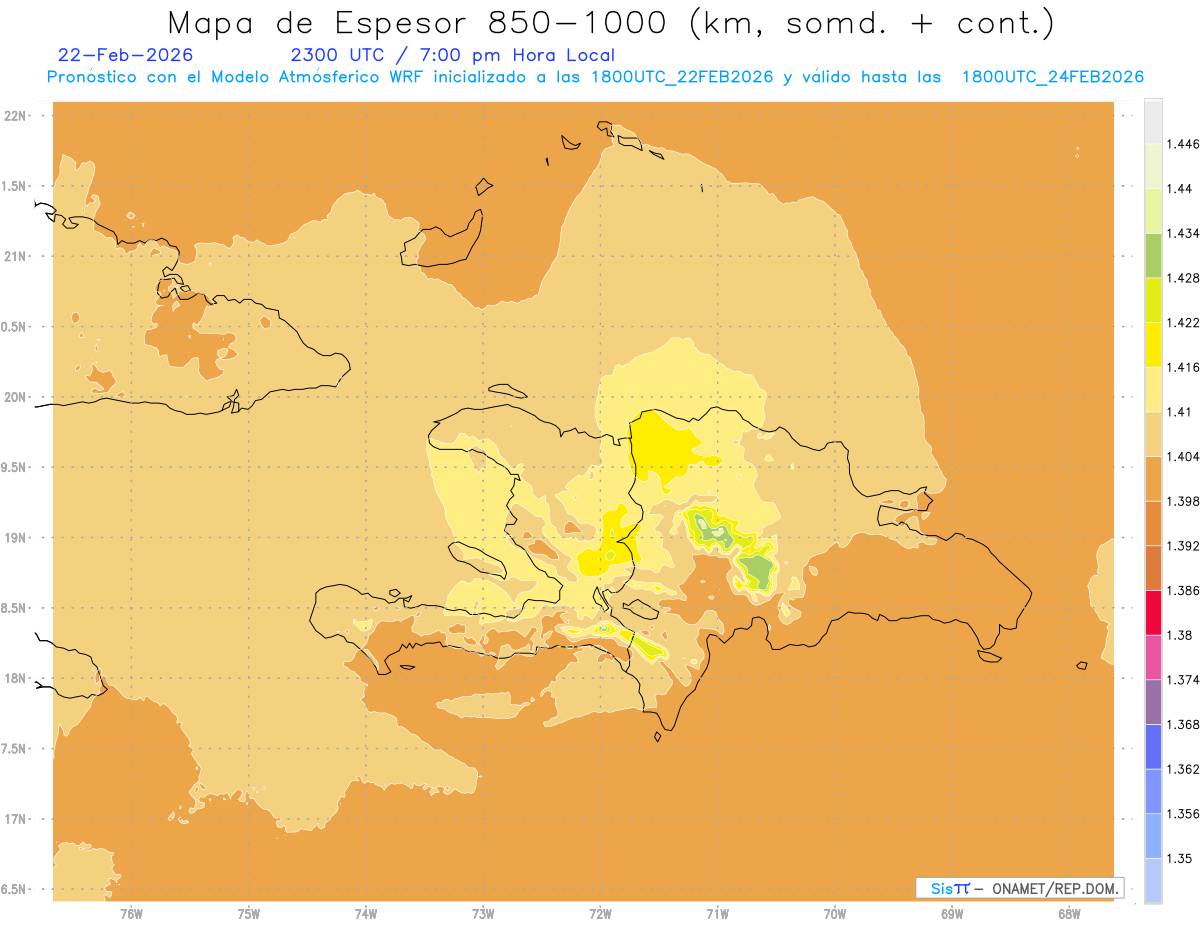Select the bright yellow 1.416–1.422 legend swatch

point(1153,344)
